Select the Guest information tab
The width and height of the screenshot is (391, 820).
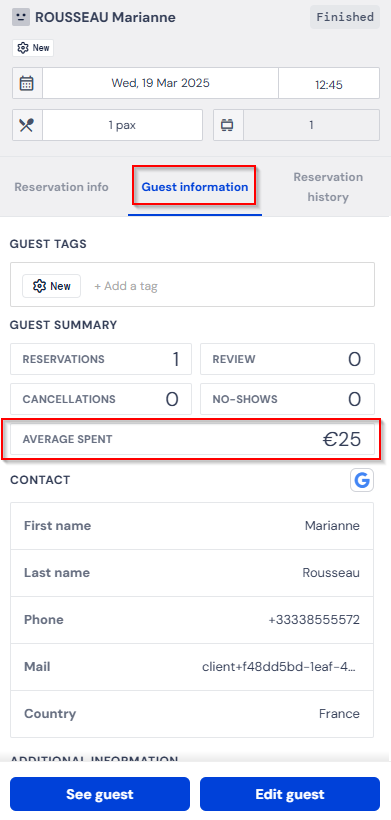click(x=194, y=187)
